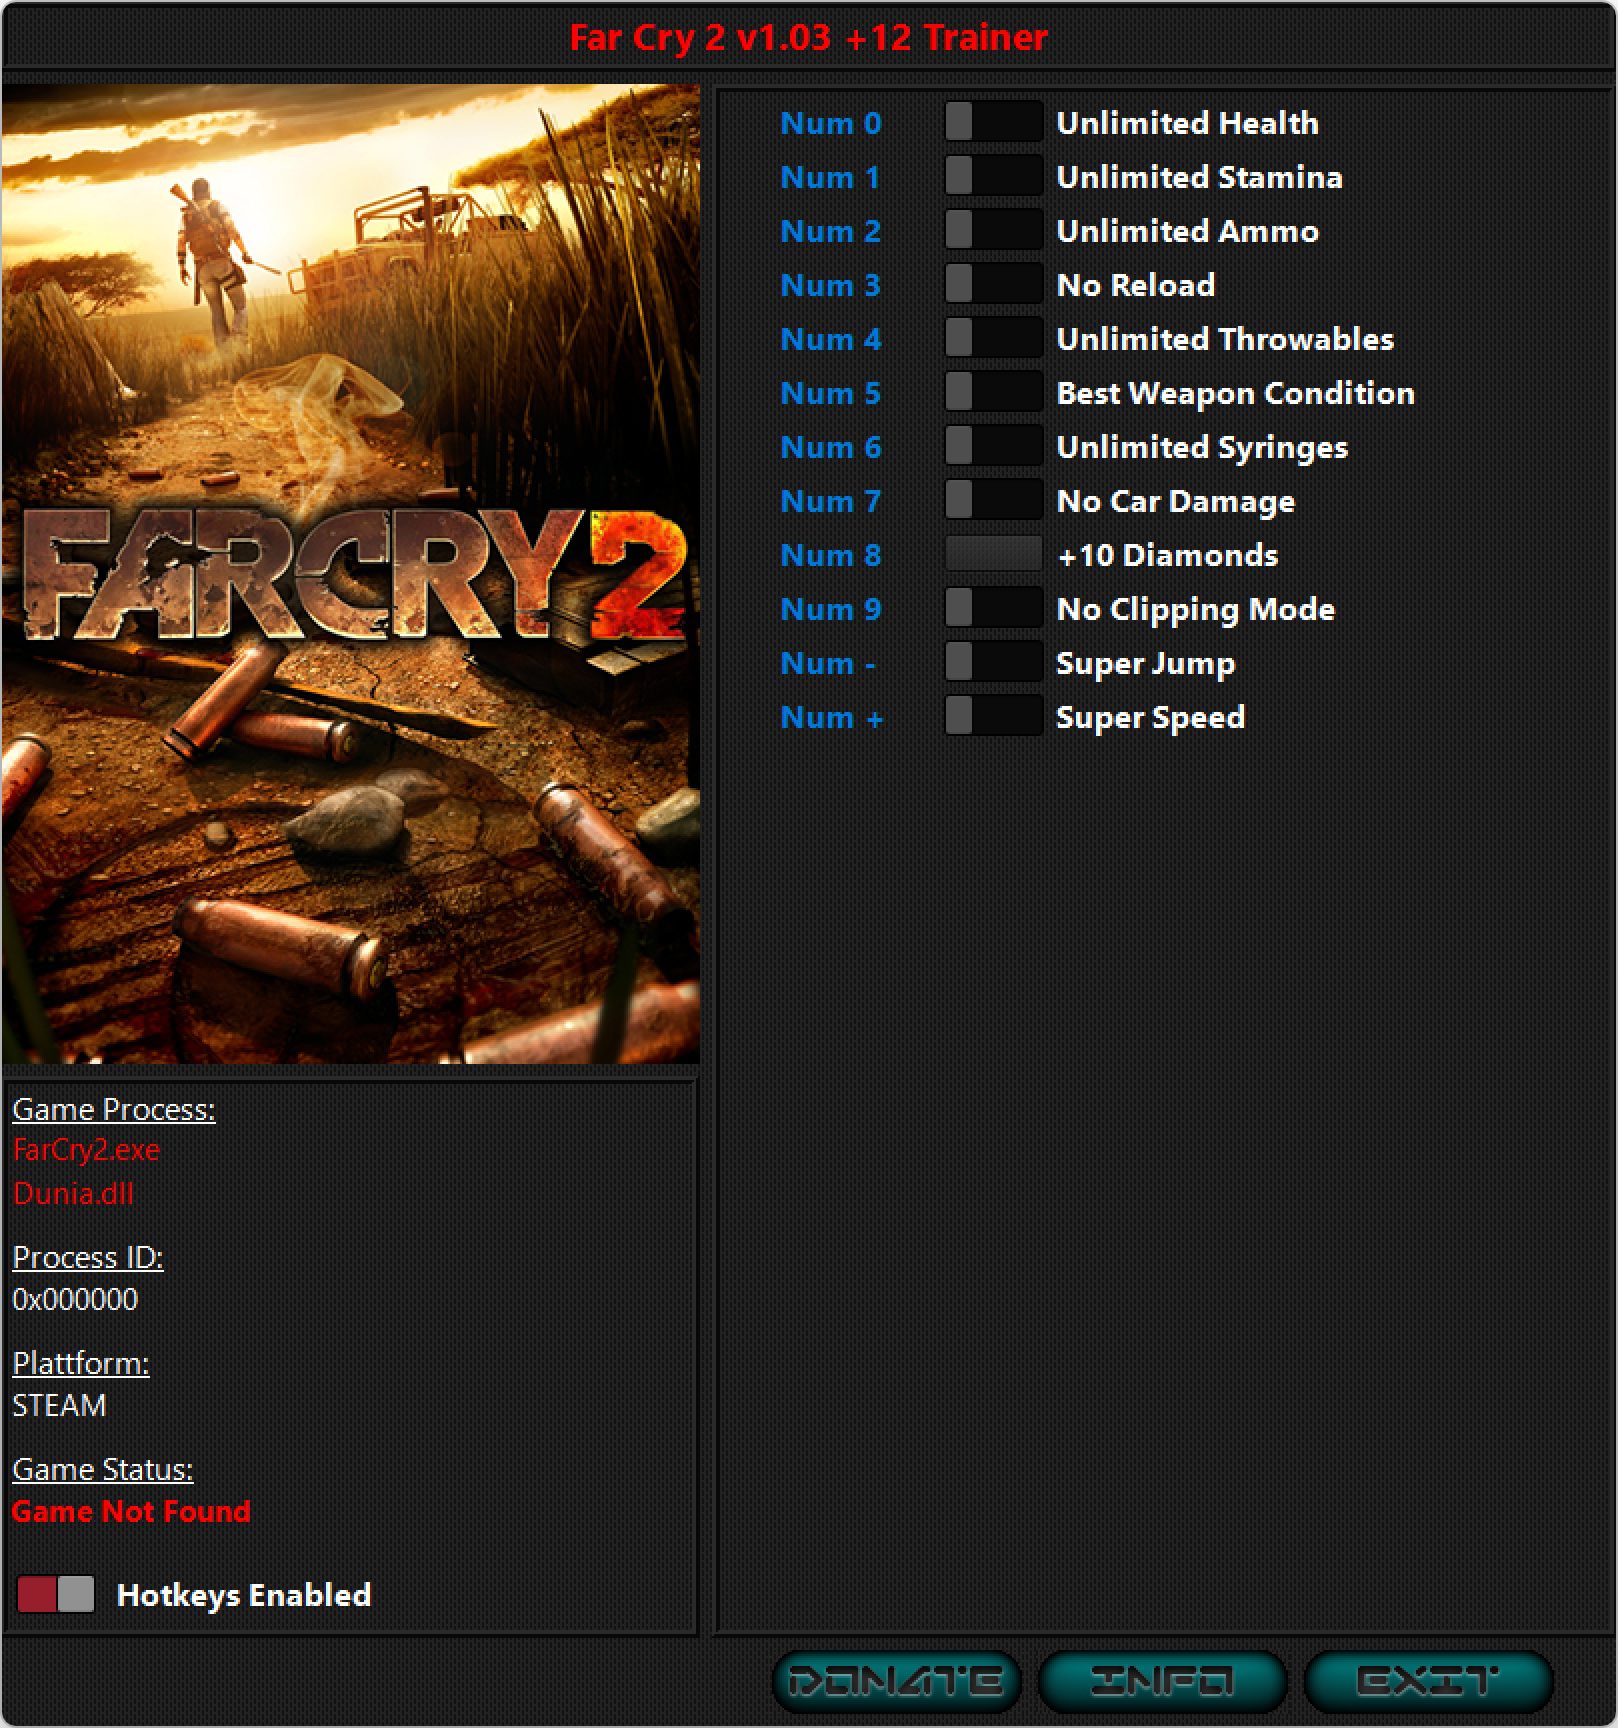Click the Best Weapon Condition label
The width and height of the screenshot is (1618, 1728).
click(x=1235, y=393)
